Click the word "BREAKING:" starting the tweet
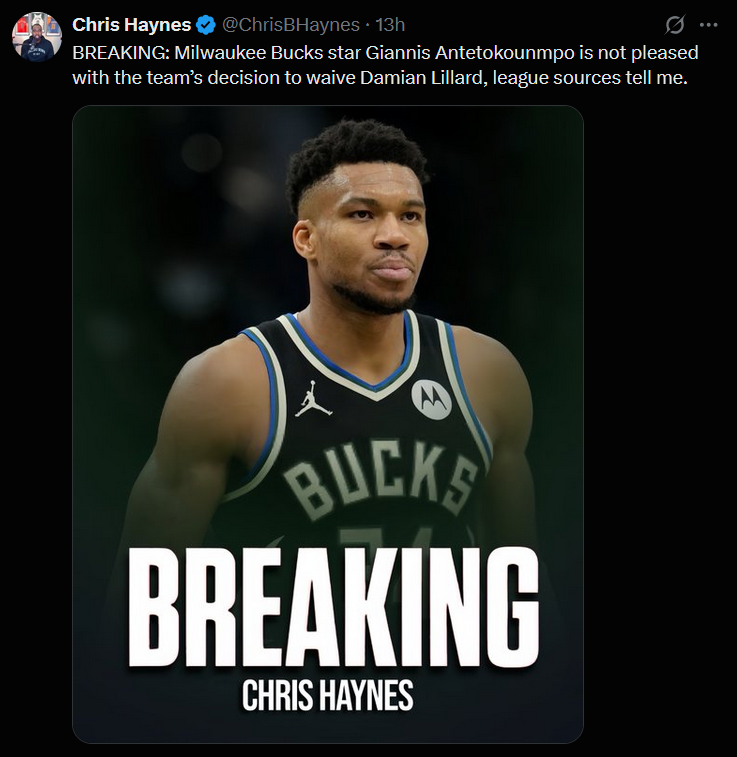This screenshot has width=737, height=757. tap(121, 52)
